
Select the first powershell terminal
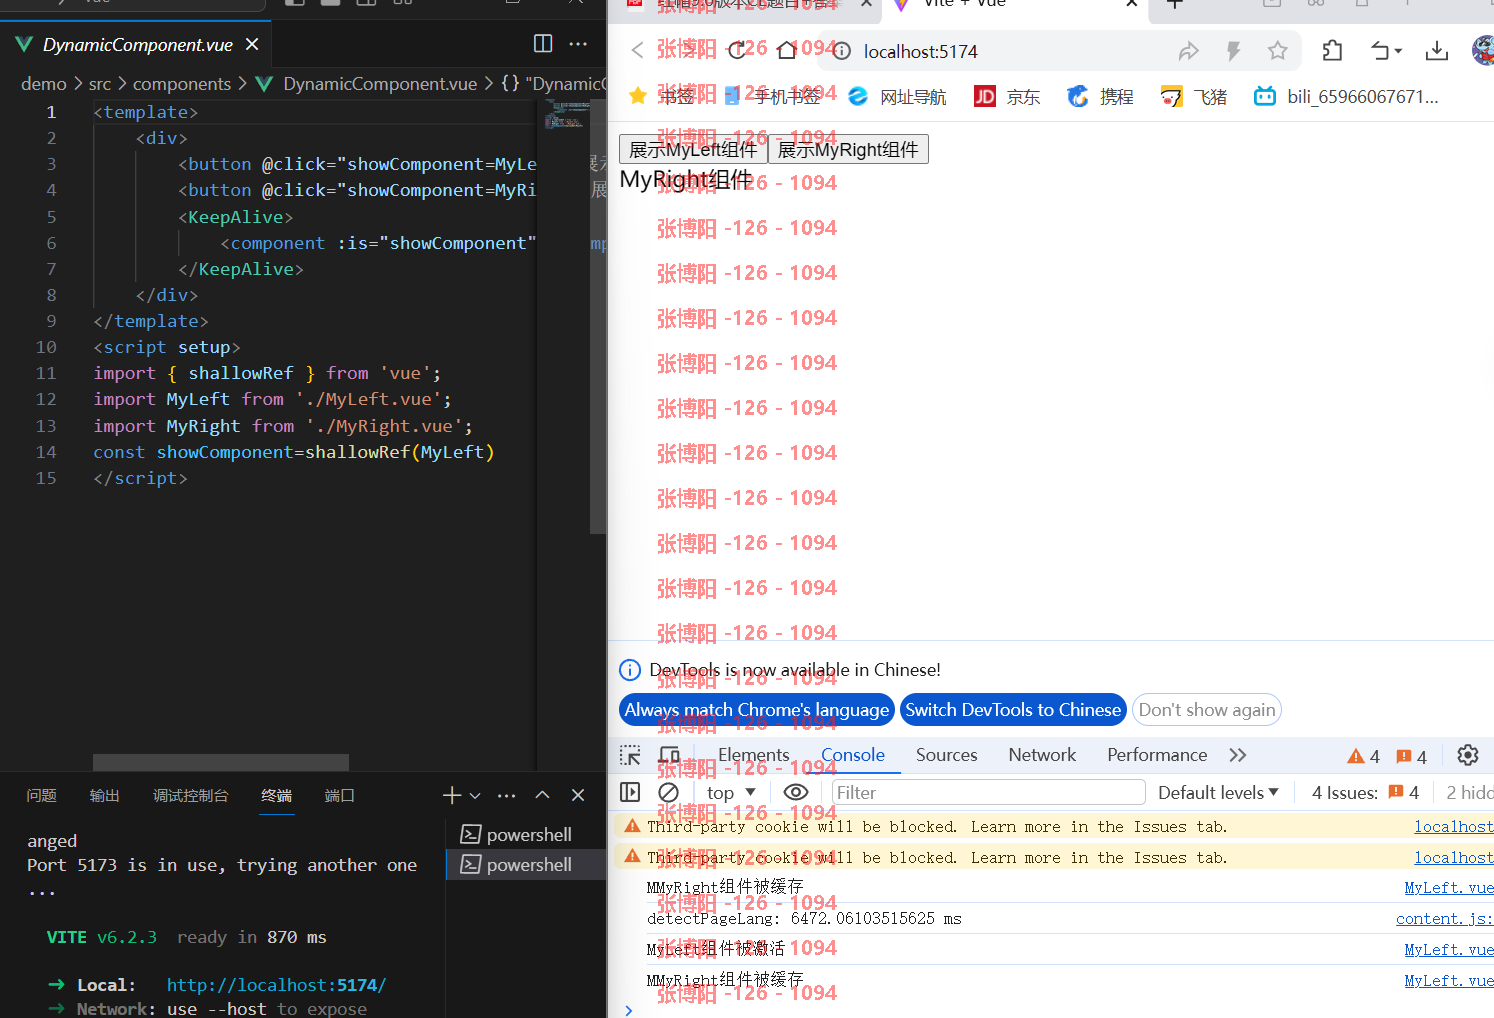(526, 834)
